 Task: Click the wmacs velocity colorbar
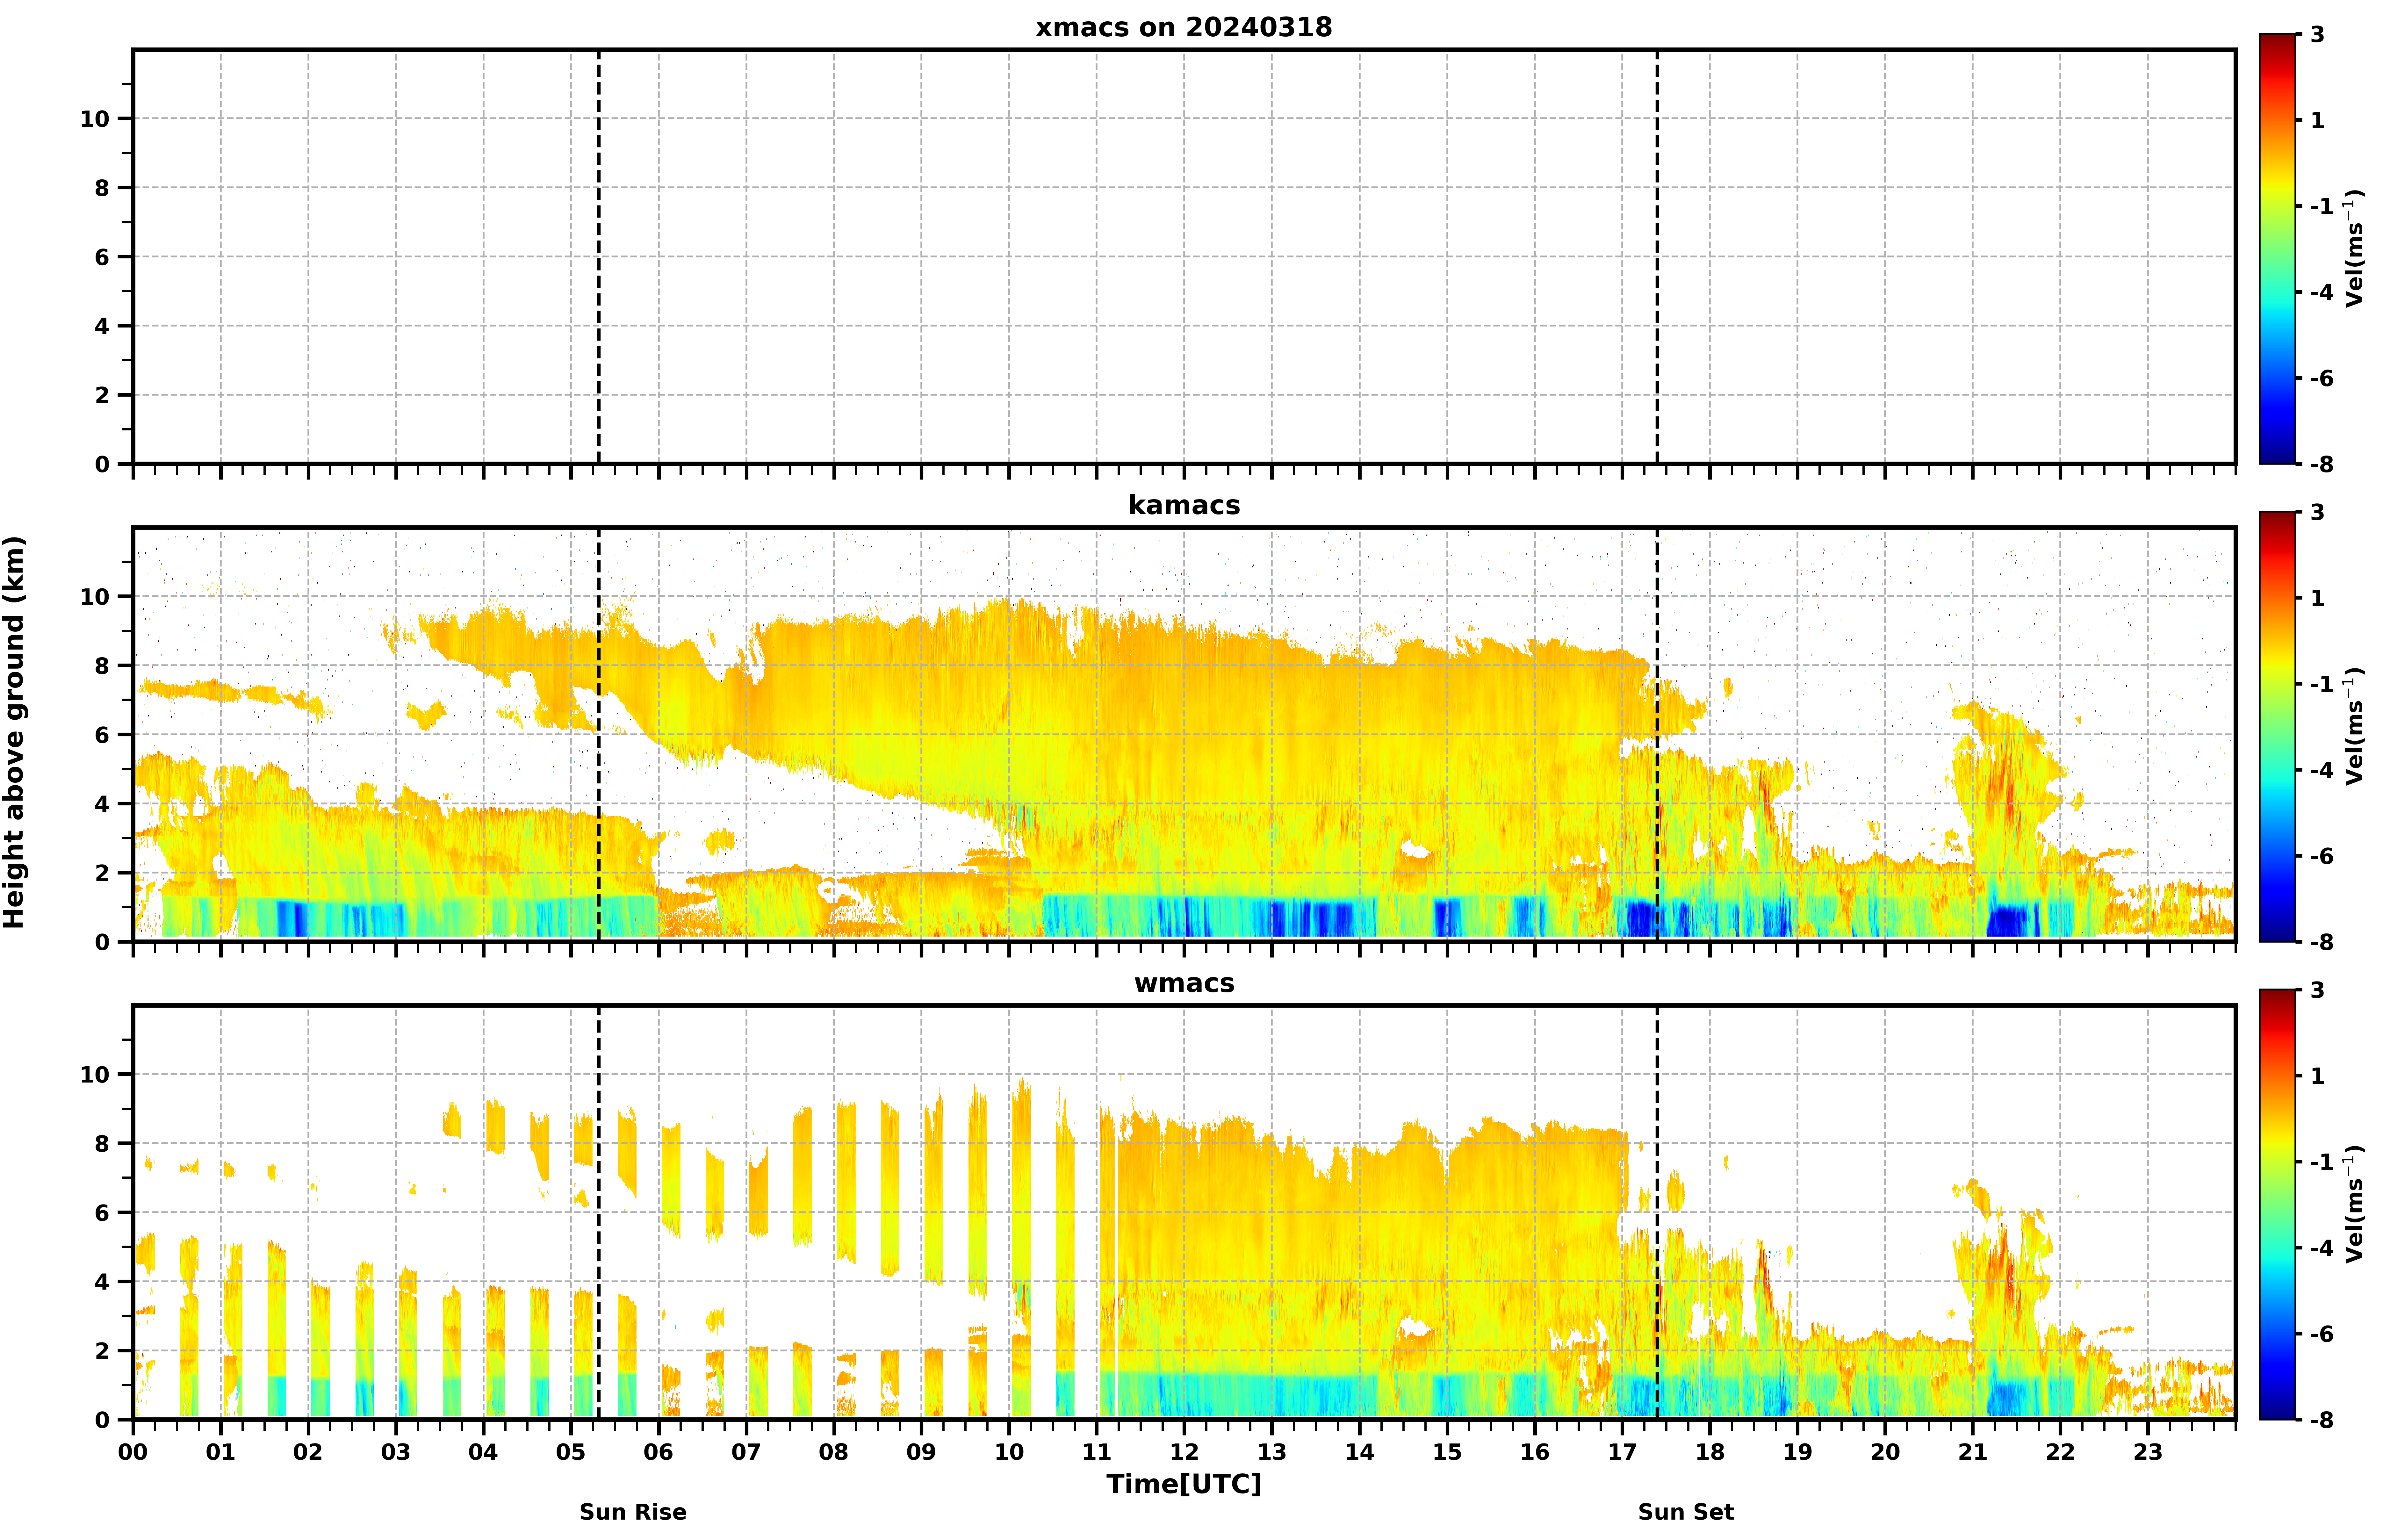2278,1205
